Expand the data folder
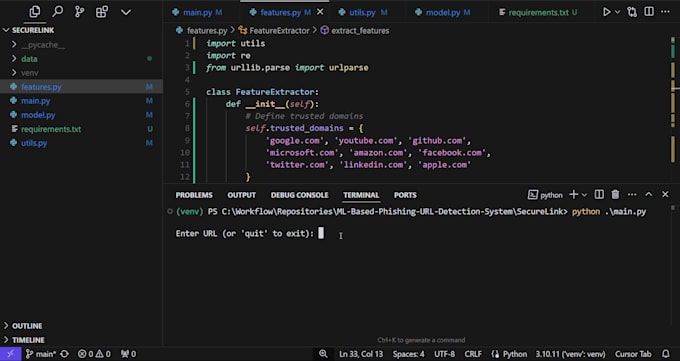This screenshot has height=361, width=680. click(29, 59)
